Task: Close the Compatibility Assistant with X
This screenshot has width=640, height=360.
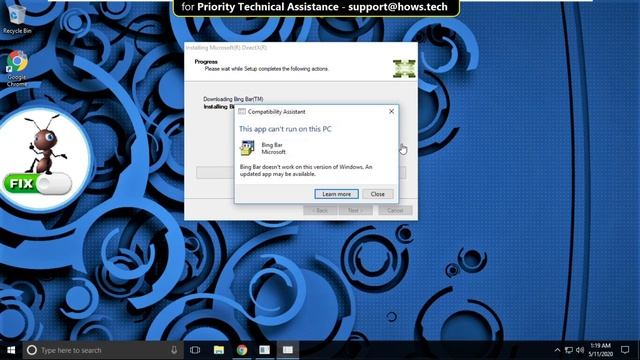Action: click(x=391, y=111)
